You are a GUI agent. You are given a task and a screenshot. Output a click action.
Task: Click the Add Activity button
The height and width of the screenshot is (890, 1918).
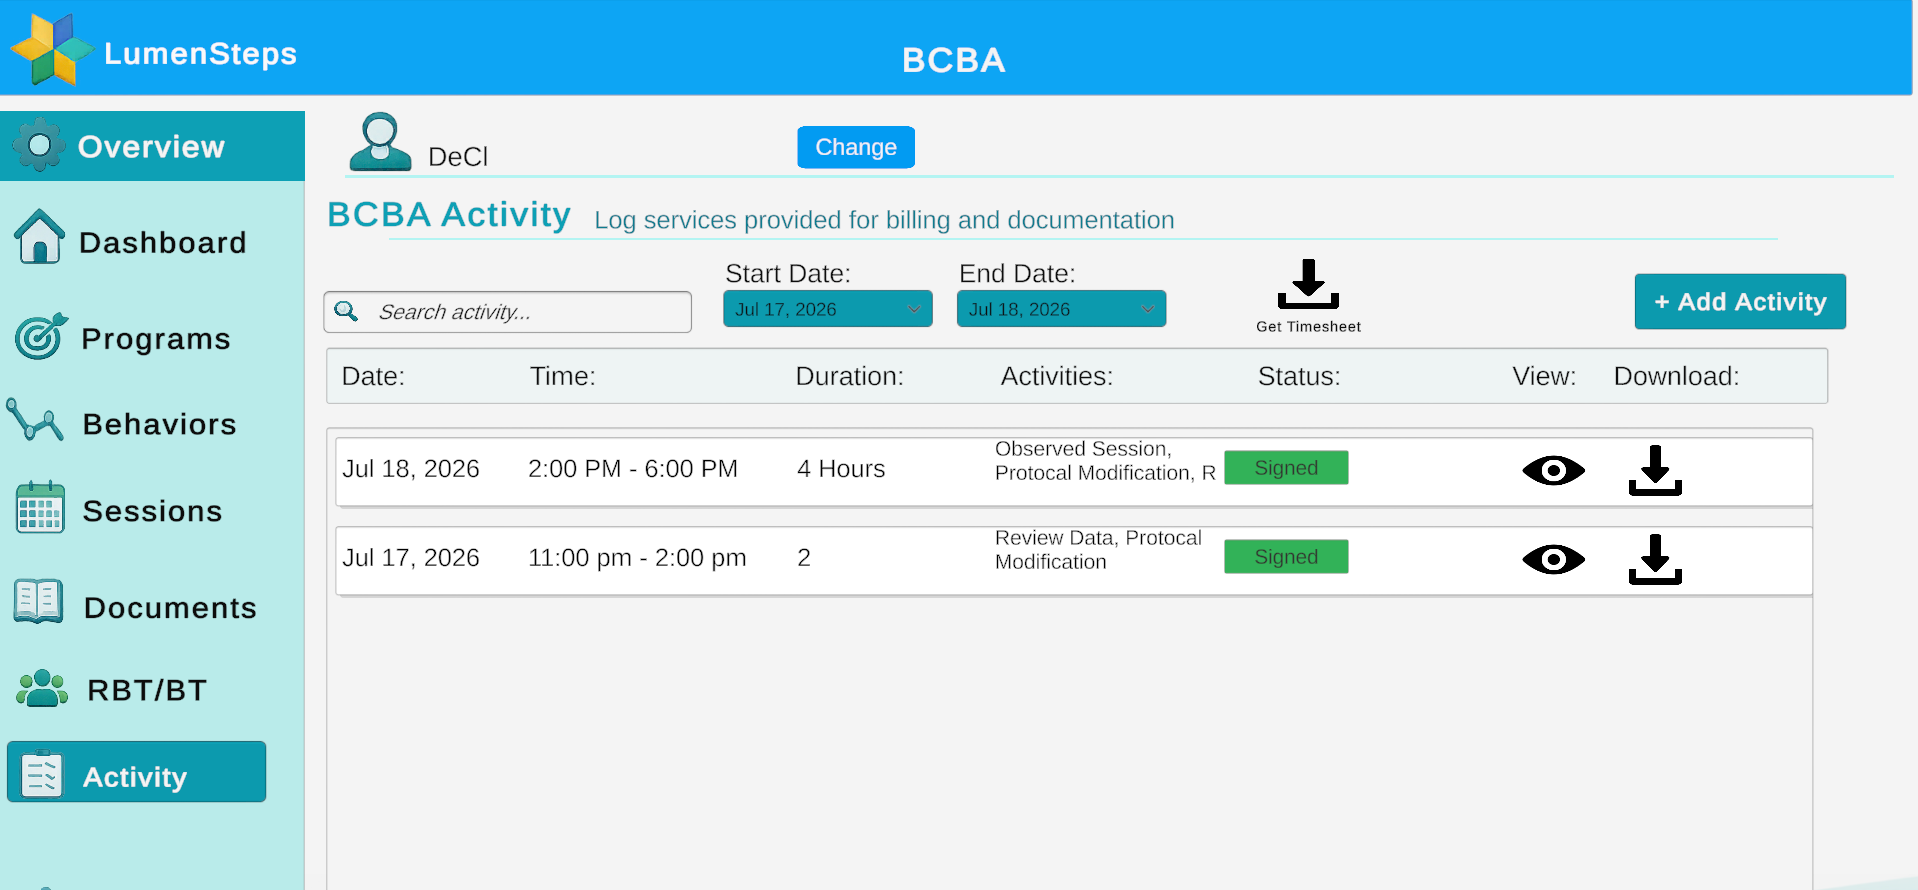(x=1740, y=301)
